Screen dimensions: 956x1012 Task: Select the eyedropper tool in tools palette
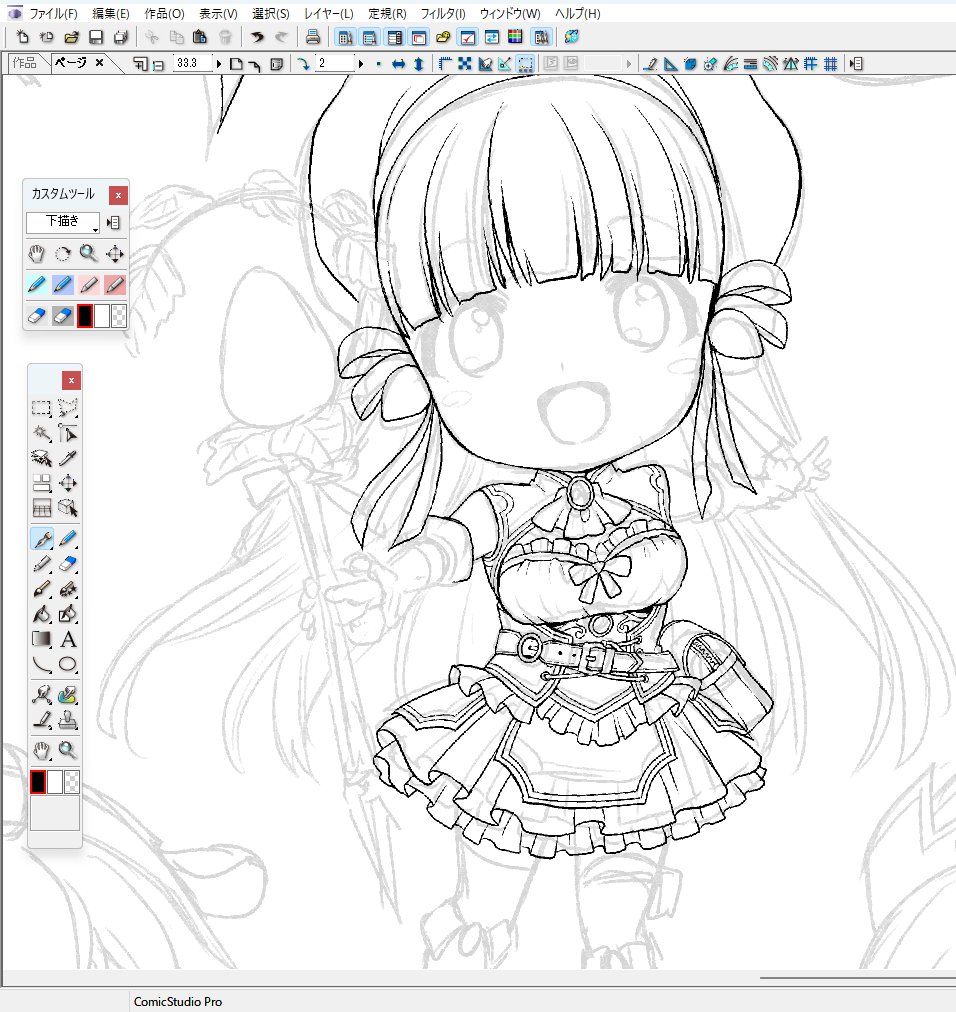pos(68,458)
